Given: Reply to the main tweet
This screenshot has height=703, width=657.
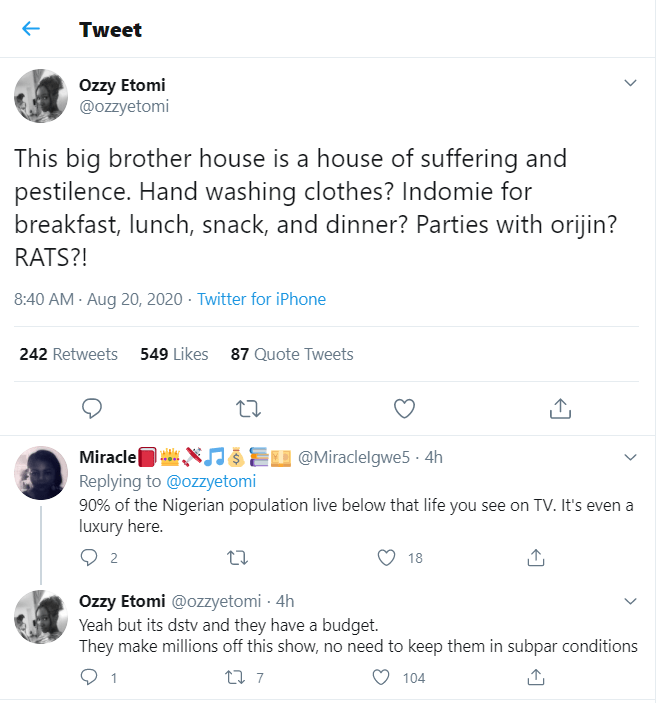Looking at the screenshot, I should [92, 408].
